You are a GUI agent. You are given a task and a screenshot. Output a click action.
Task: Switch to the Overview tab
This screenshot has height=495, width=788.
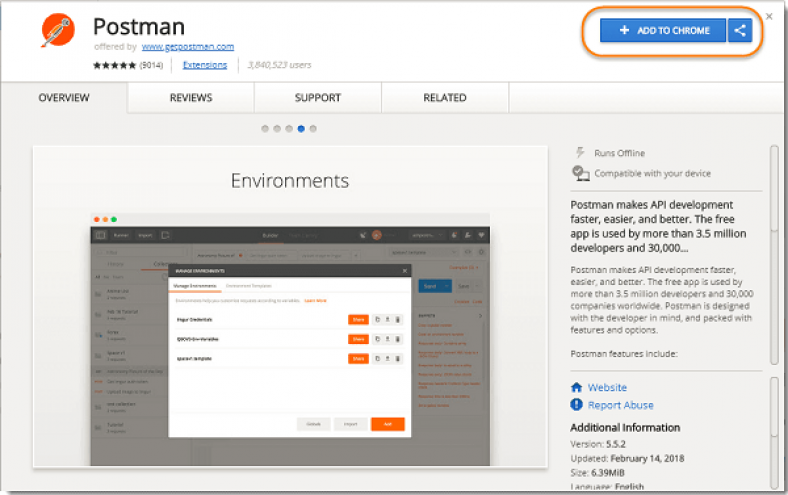[64, 97]
